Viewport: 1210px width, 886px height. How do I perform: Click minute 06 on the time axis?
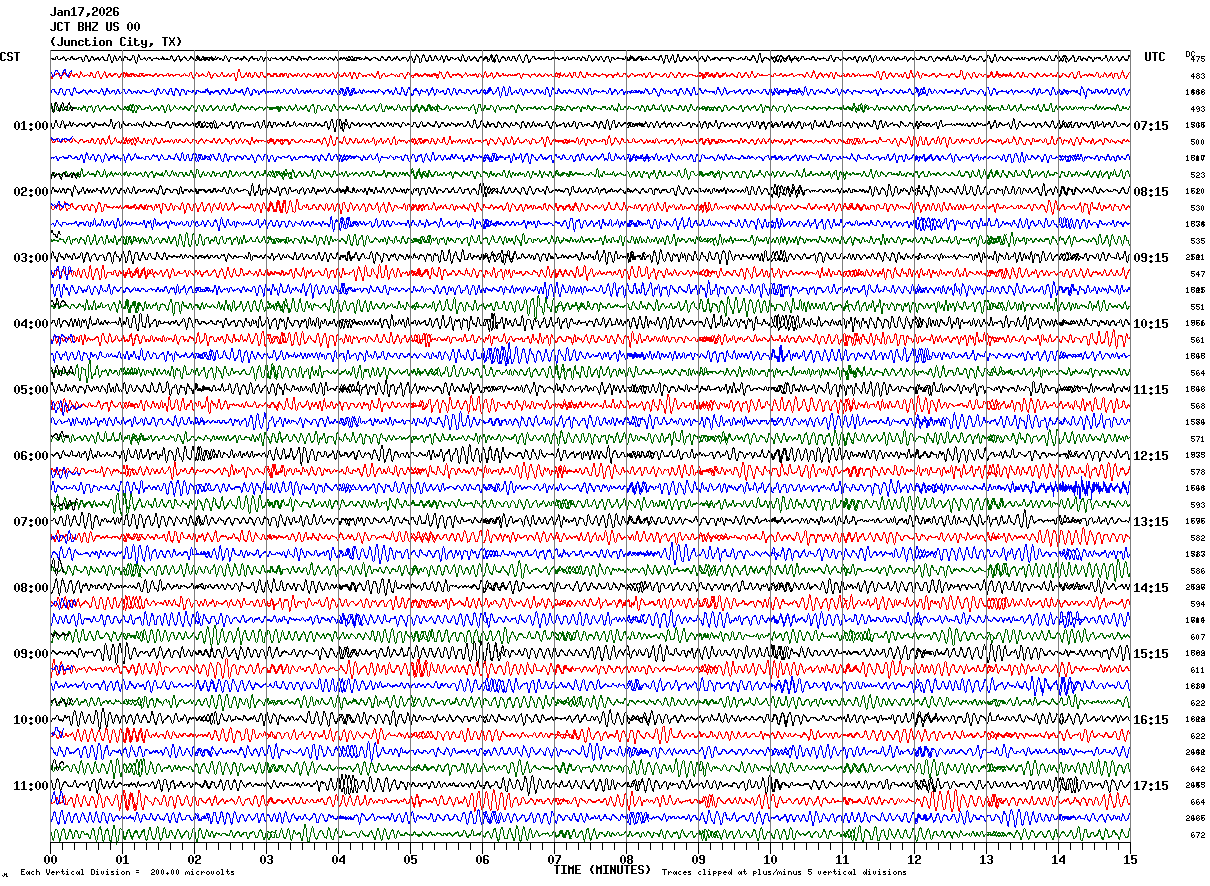click(482, 859)
